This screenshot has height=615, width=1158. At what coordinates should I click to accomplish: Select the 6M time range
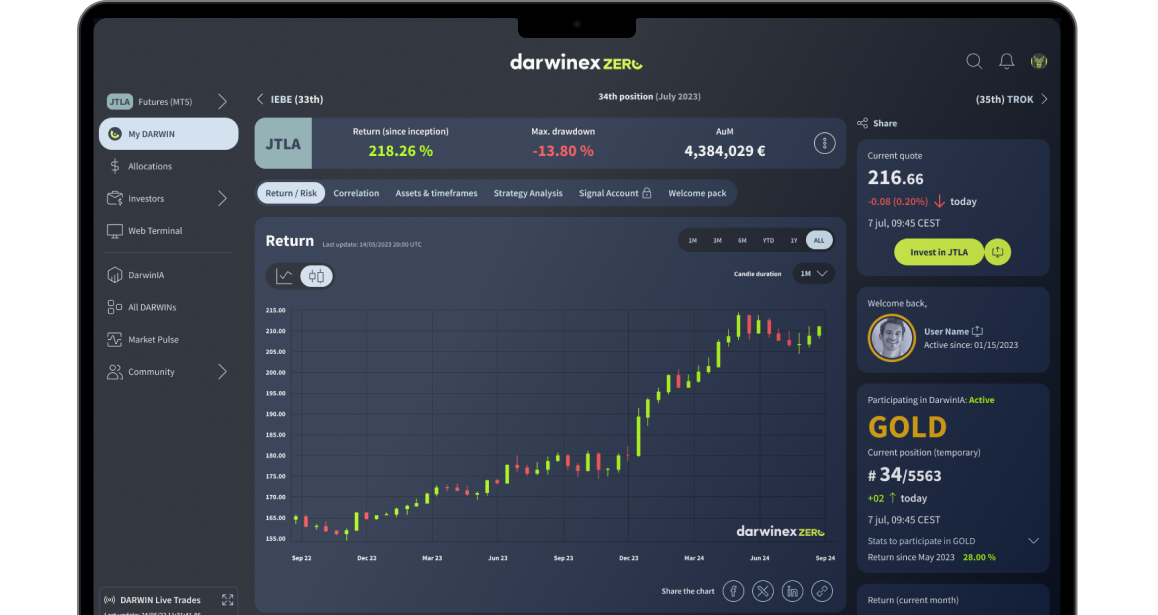click(x=742, y=241)
